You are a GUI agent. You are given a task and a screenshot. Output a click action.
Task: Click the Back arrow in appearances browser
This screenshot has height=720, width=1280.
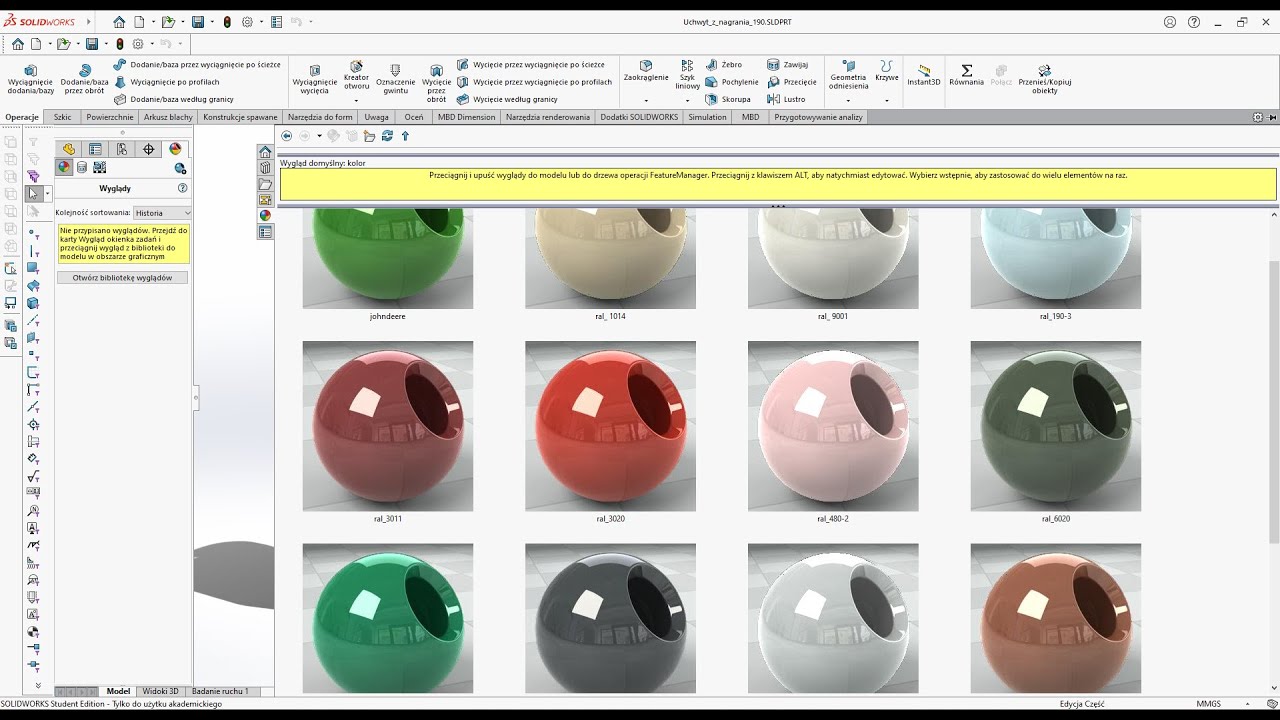point(287,136)
